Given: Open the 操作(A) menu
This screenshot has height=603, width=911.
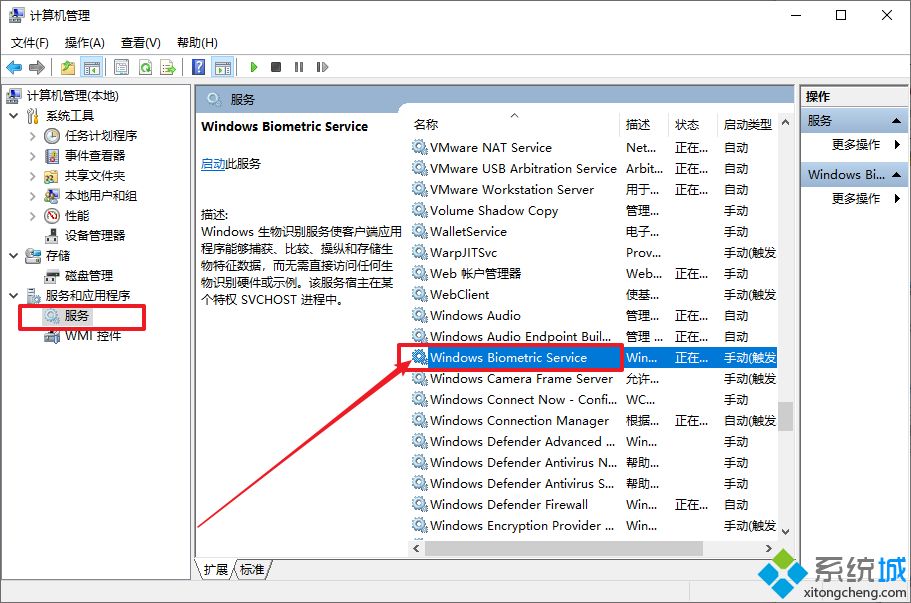Looking at the screenshot, I should click(85, 42).
